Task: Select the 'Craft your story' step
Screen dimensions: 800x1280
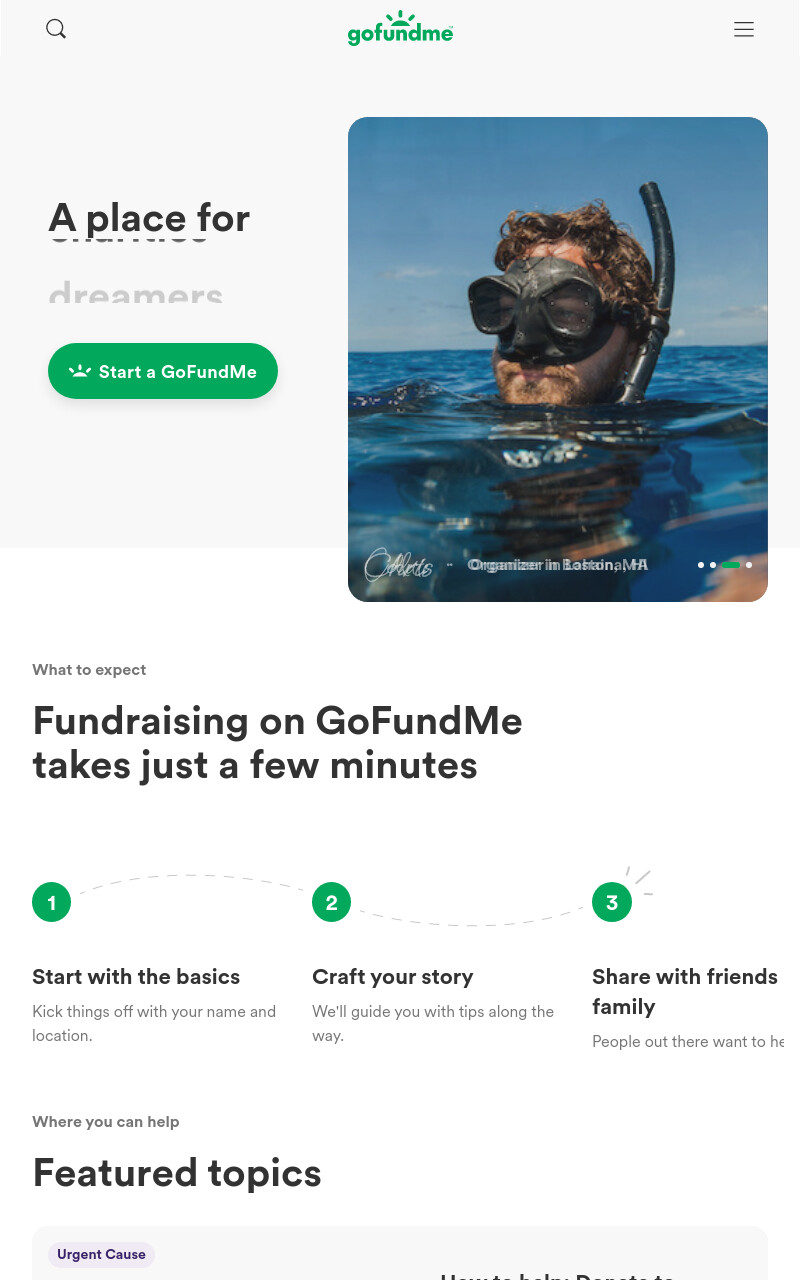Action: pyautogui.click(x=393, y=977)
